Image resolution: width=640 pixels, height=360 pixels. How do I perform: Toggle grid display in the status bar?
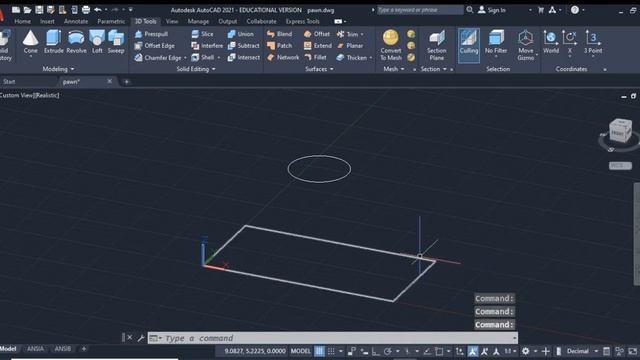pos(320,351)
